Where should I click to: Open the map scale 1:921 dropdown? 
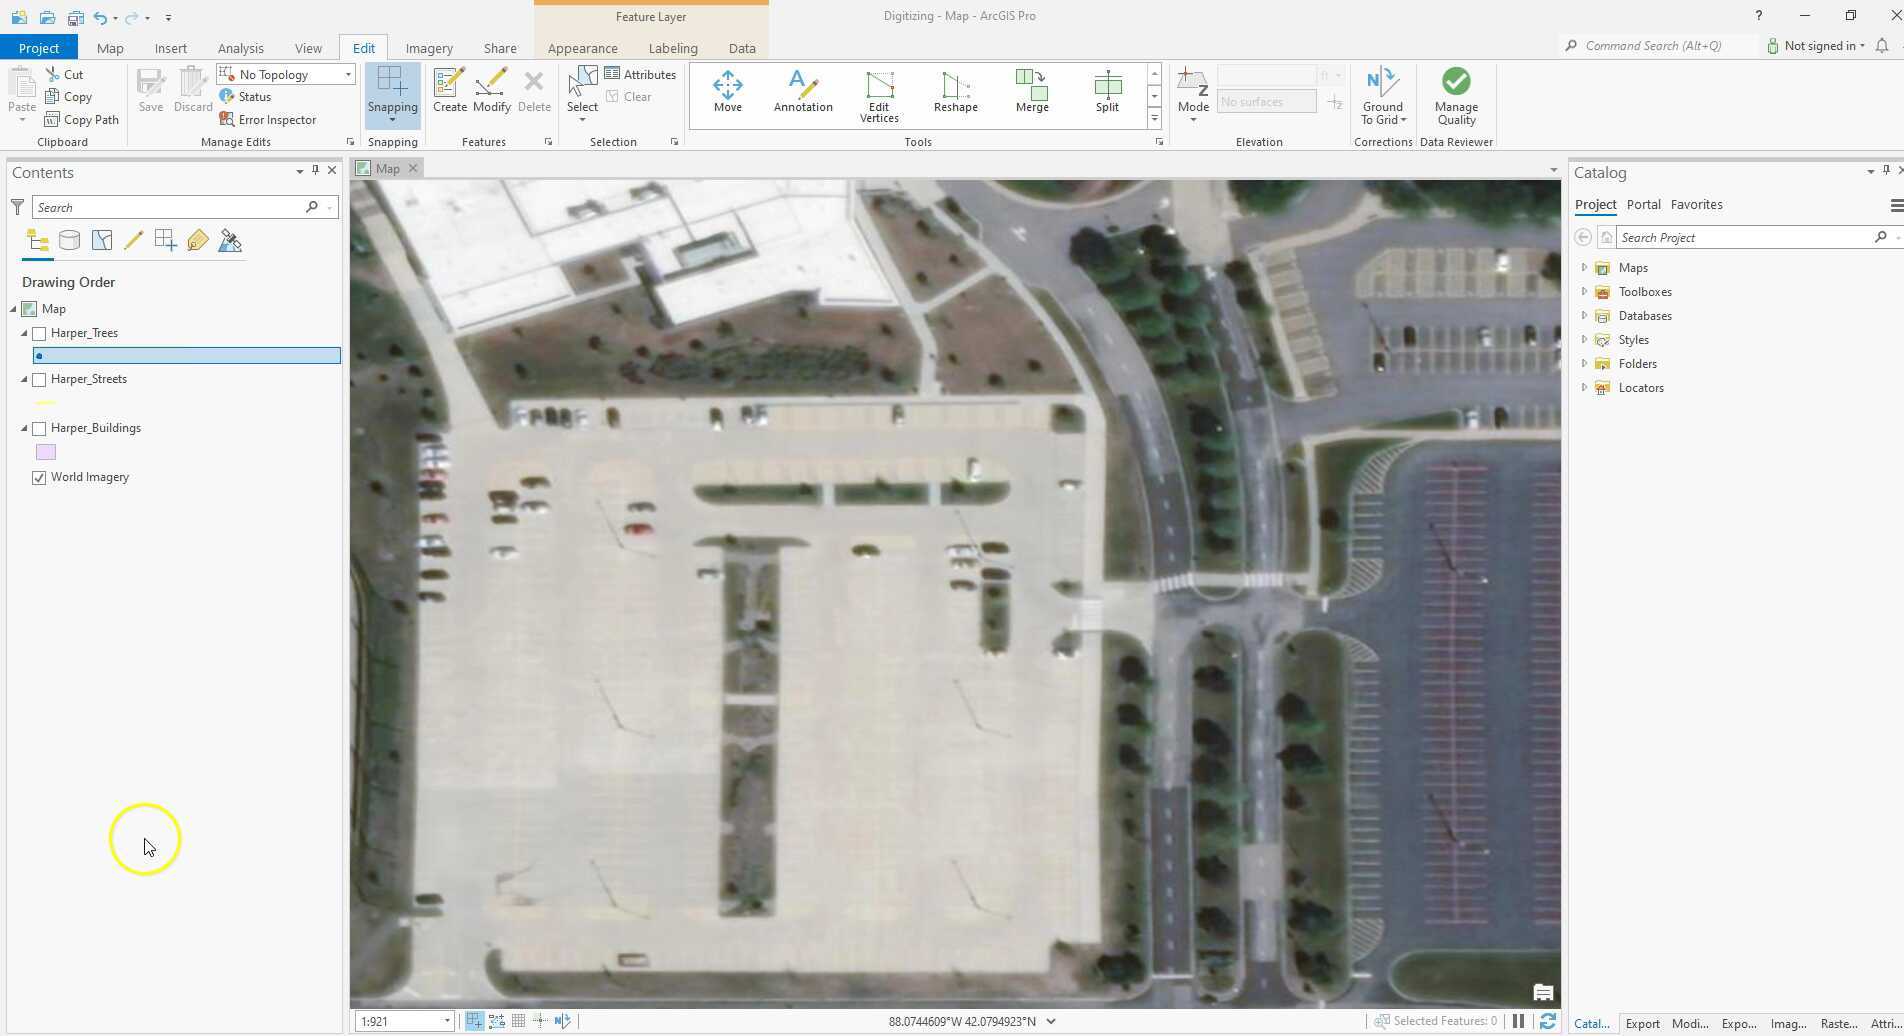coord(446,1021)
